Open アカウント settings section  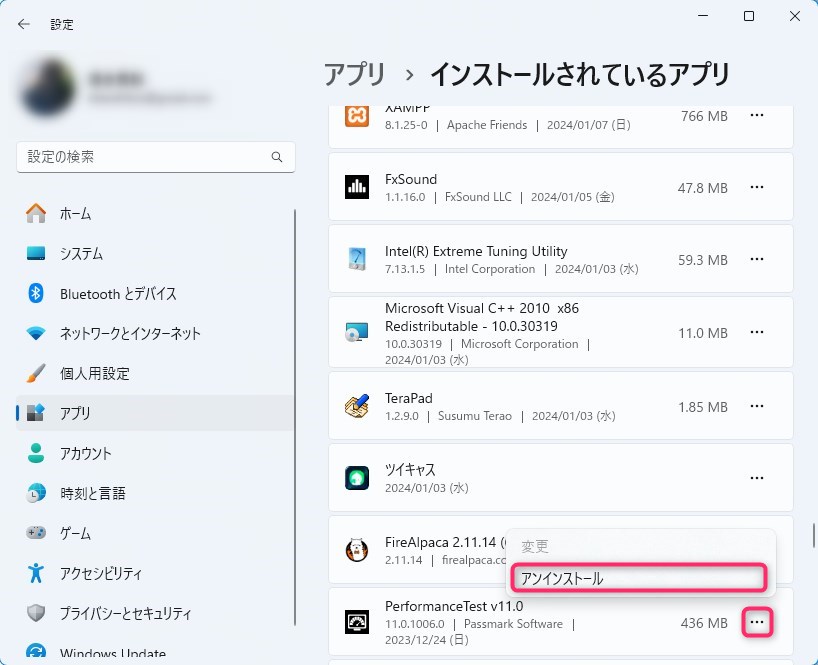pos(86,453)
